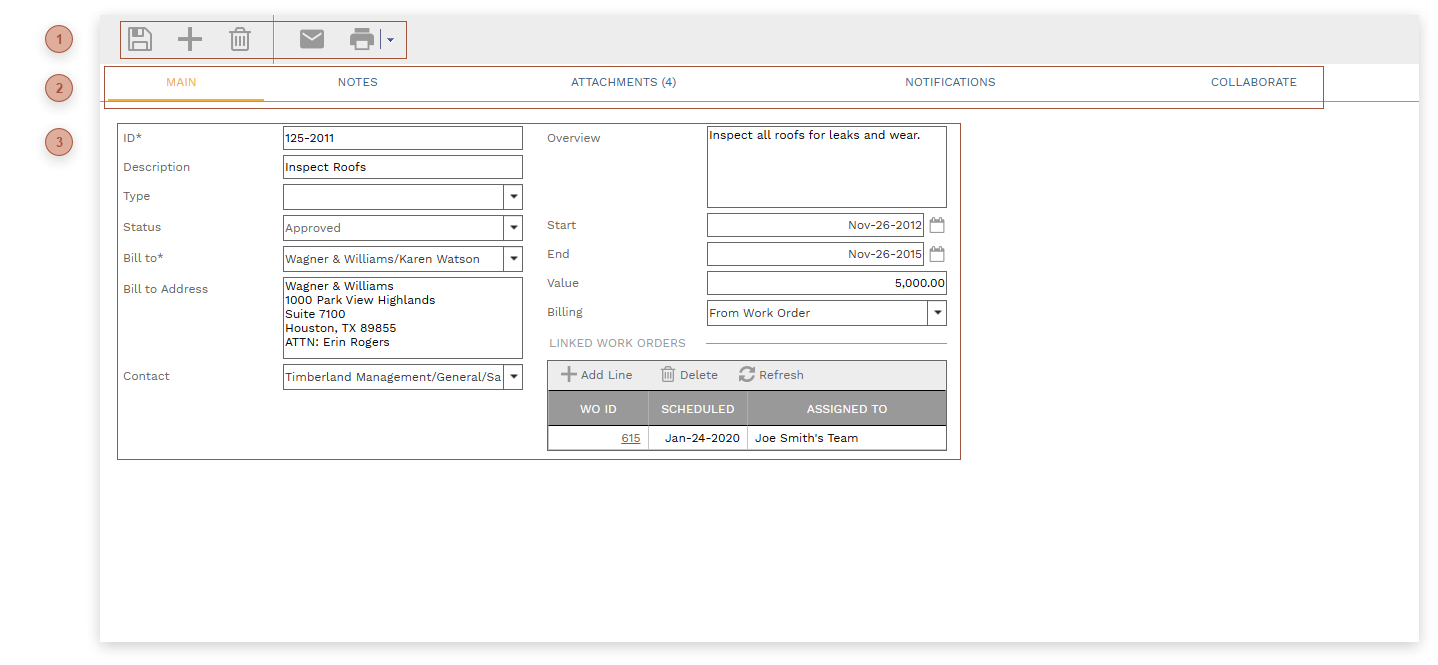Save the contract record
Screen dimensions: 1438x665
[140, 39]
